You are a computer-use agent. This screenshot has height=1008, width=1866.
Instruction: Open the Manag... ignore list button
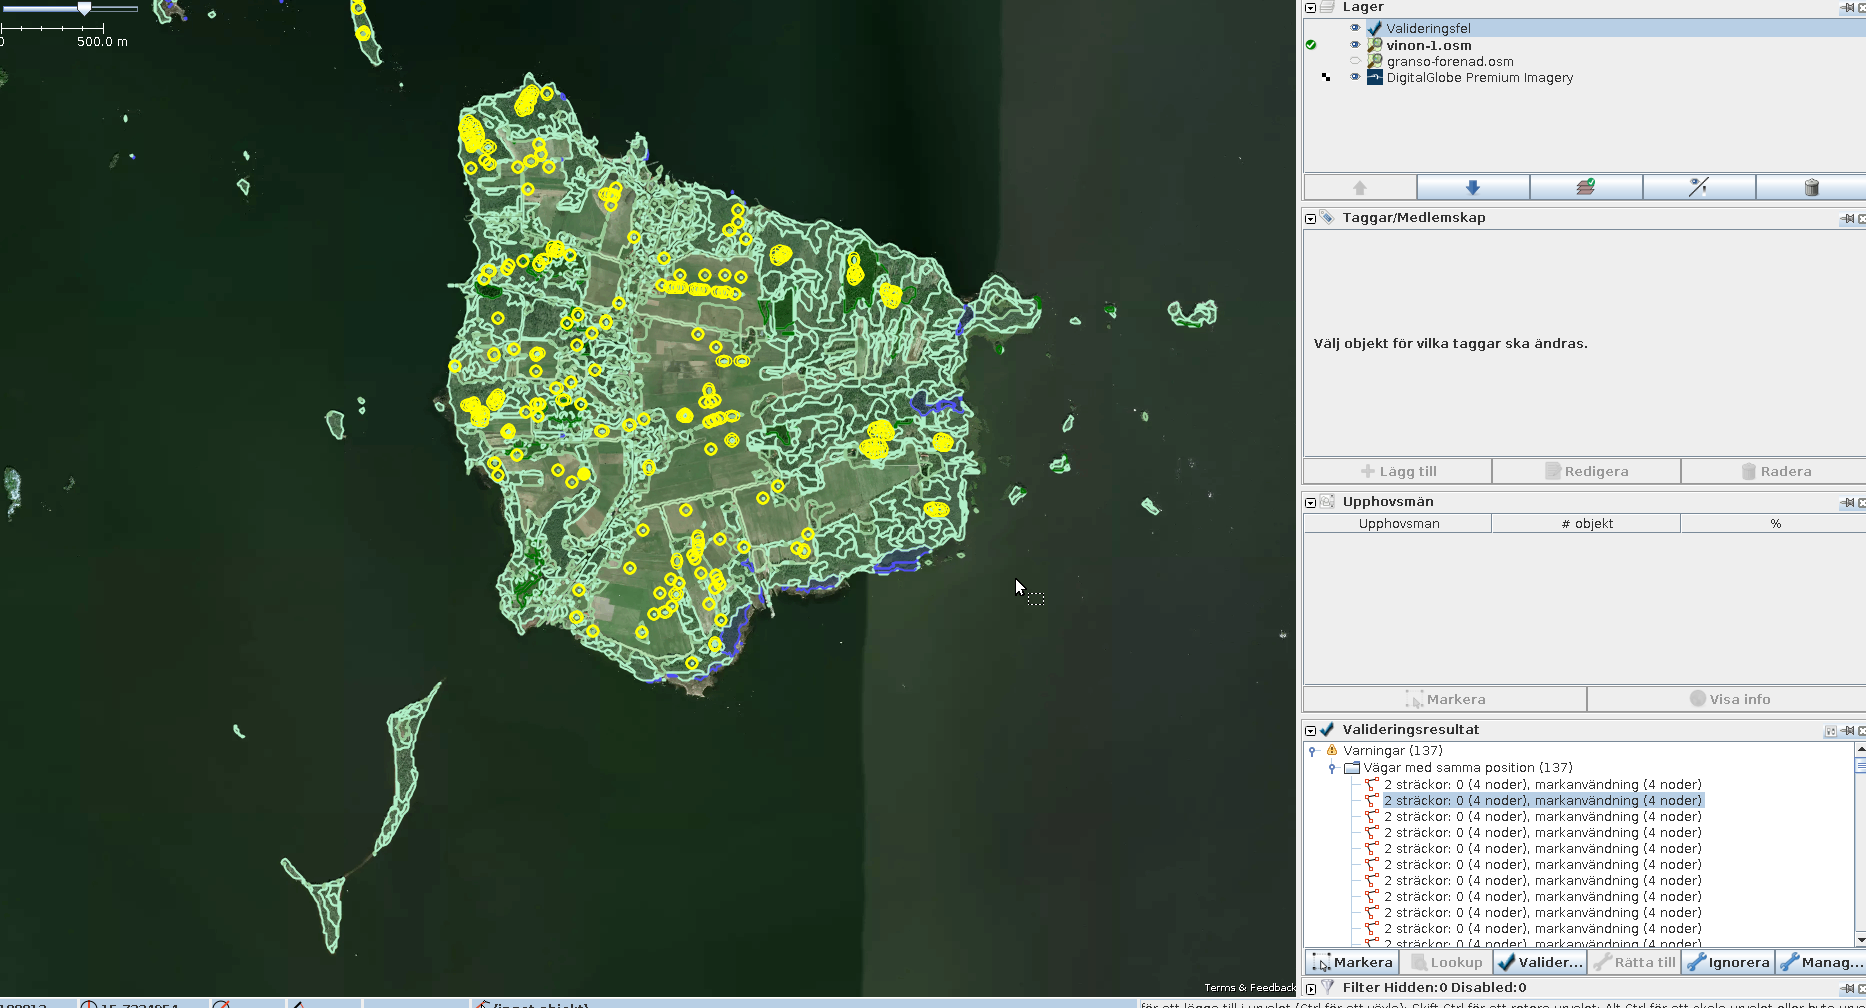(x=1821, y=962)
